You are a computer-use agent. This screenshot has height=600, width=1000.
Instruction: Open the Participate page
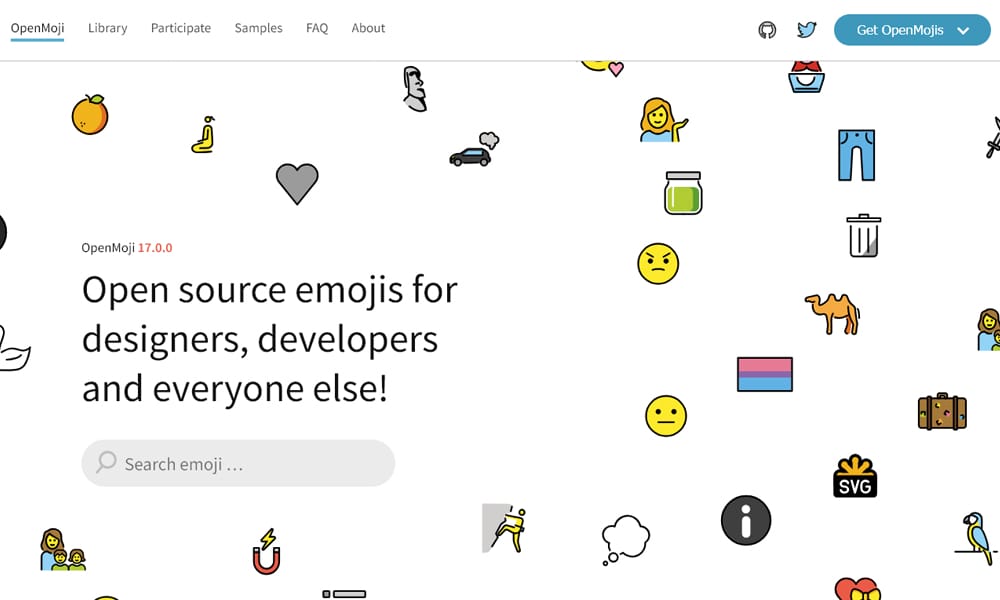pos(181,28)
